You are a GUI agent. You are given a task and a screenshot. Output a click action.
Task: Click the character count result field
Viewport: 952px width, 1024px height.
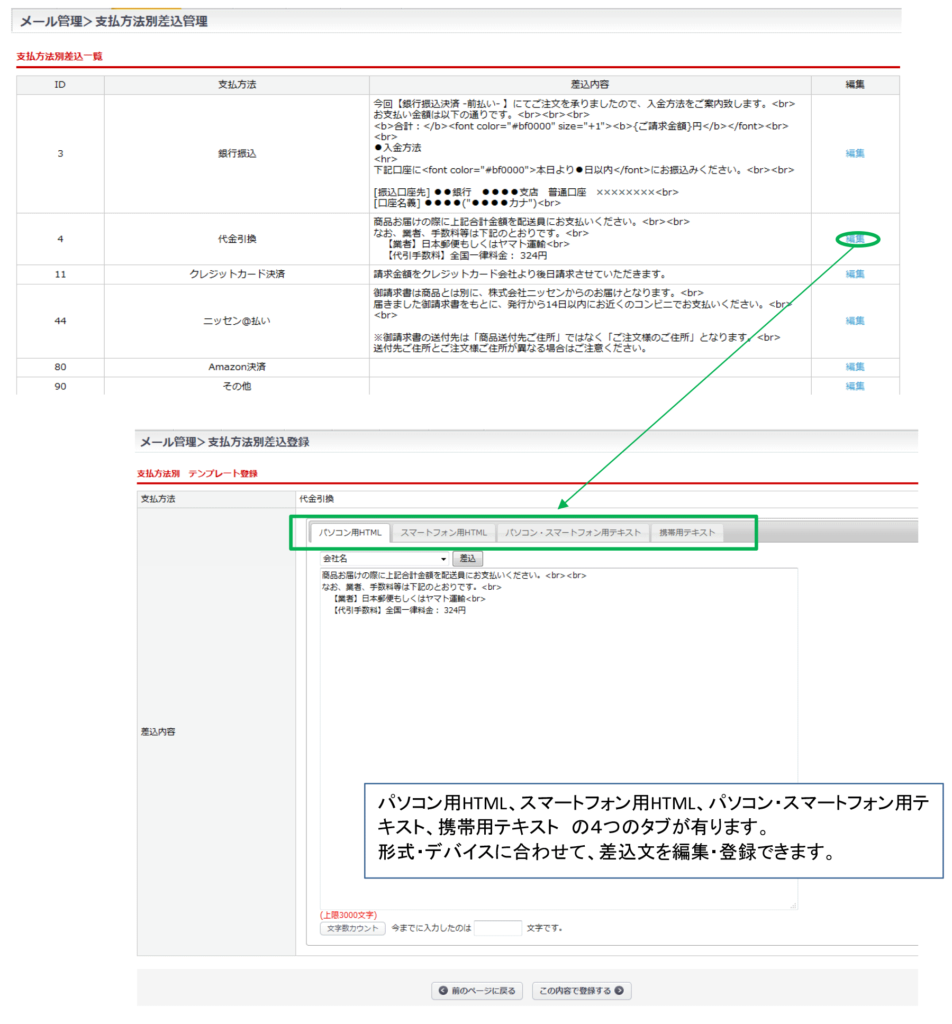point(498,928)
